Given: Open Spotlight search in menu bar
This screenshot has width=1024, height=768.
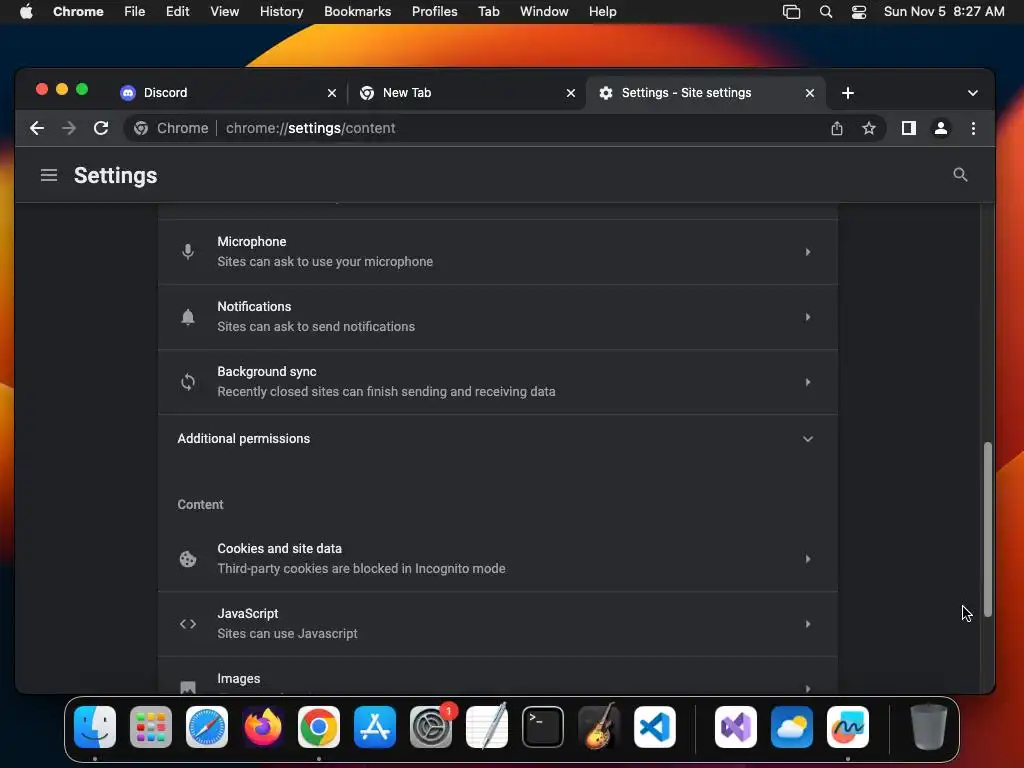Looking at the screenshot, I should tap(825, 12).
